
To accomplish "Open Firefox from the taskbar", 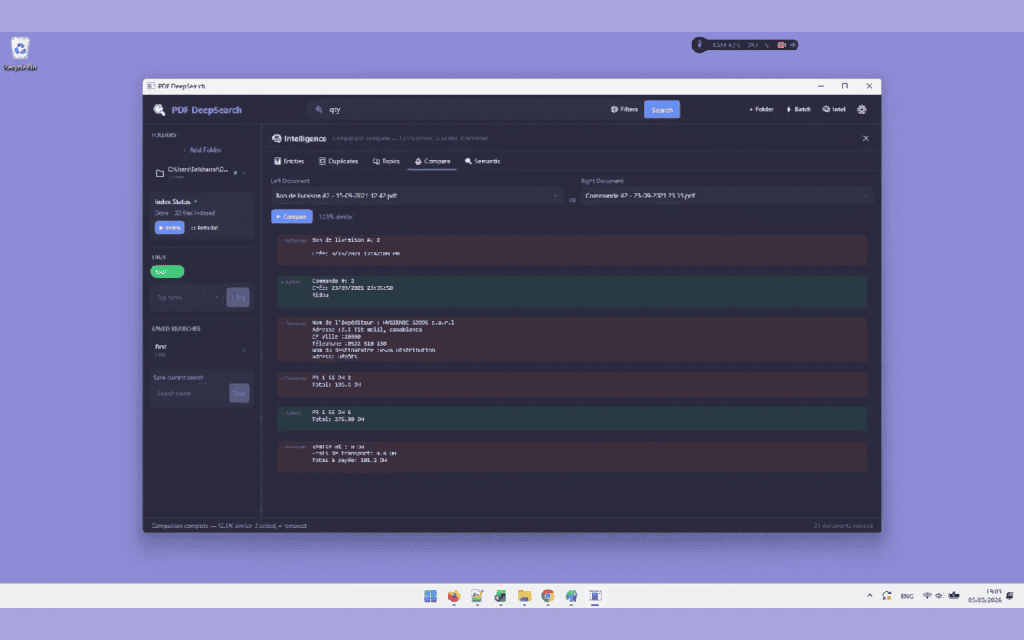I will pos(454,596).
